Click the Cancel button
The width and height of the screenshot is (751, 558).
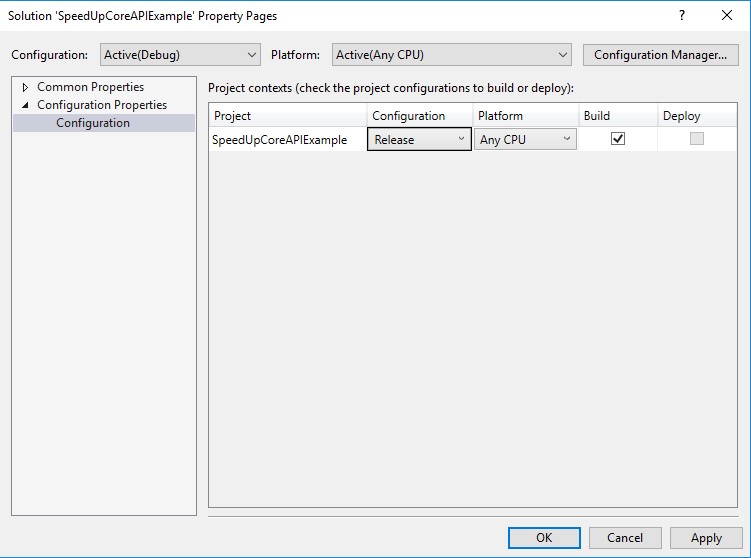point(625,538)
